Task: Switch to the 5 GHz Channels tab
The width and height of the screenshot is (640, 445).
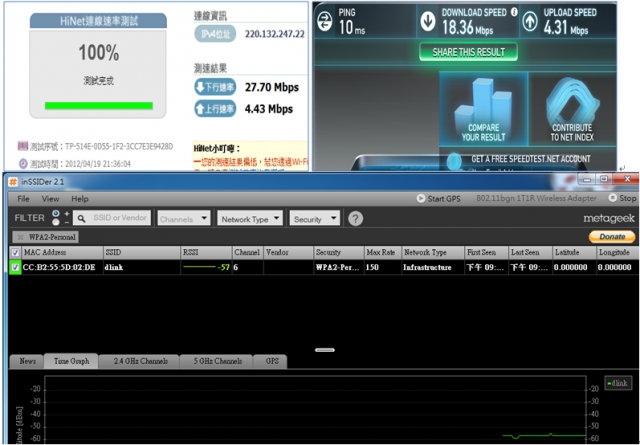Action: pos(217,361)
